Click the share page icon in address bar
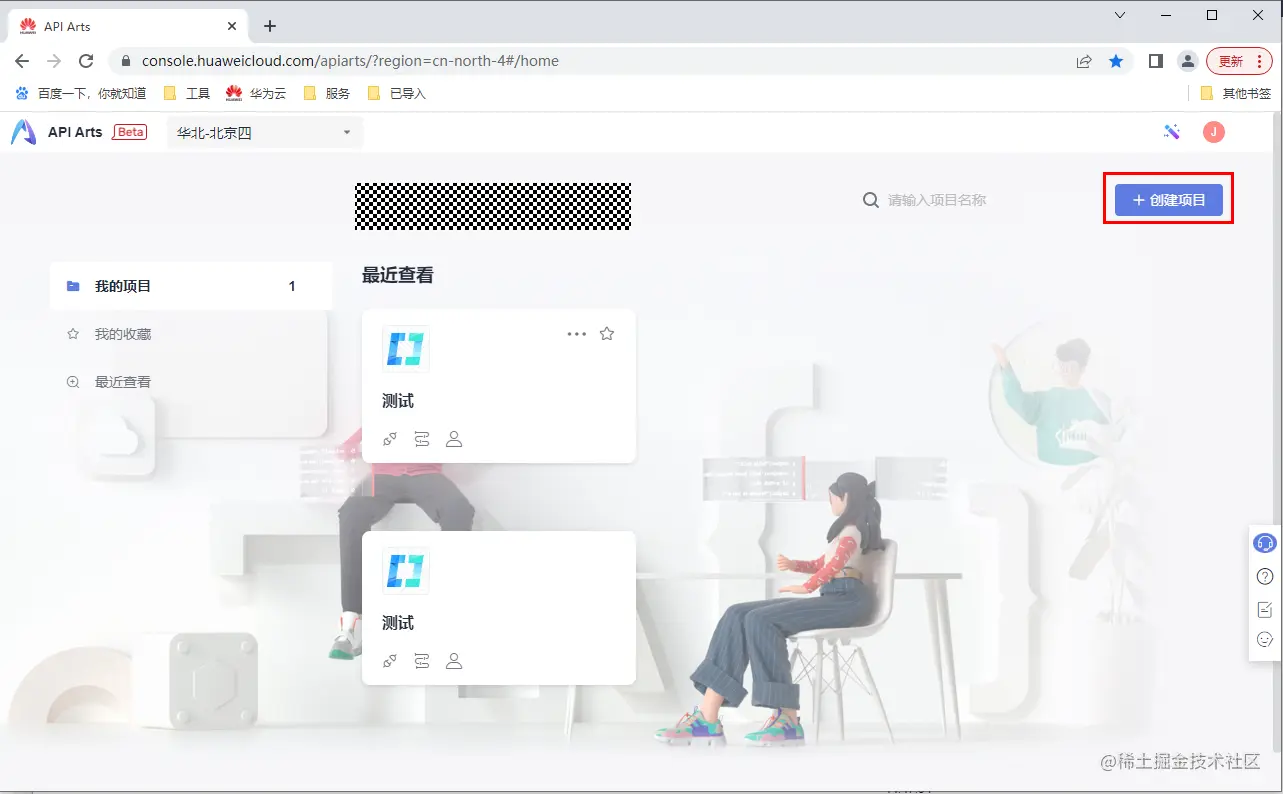Image resolution: width=1283 pixels, height=794 pixels. 1084,61
